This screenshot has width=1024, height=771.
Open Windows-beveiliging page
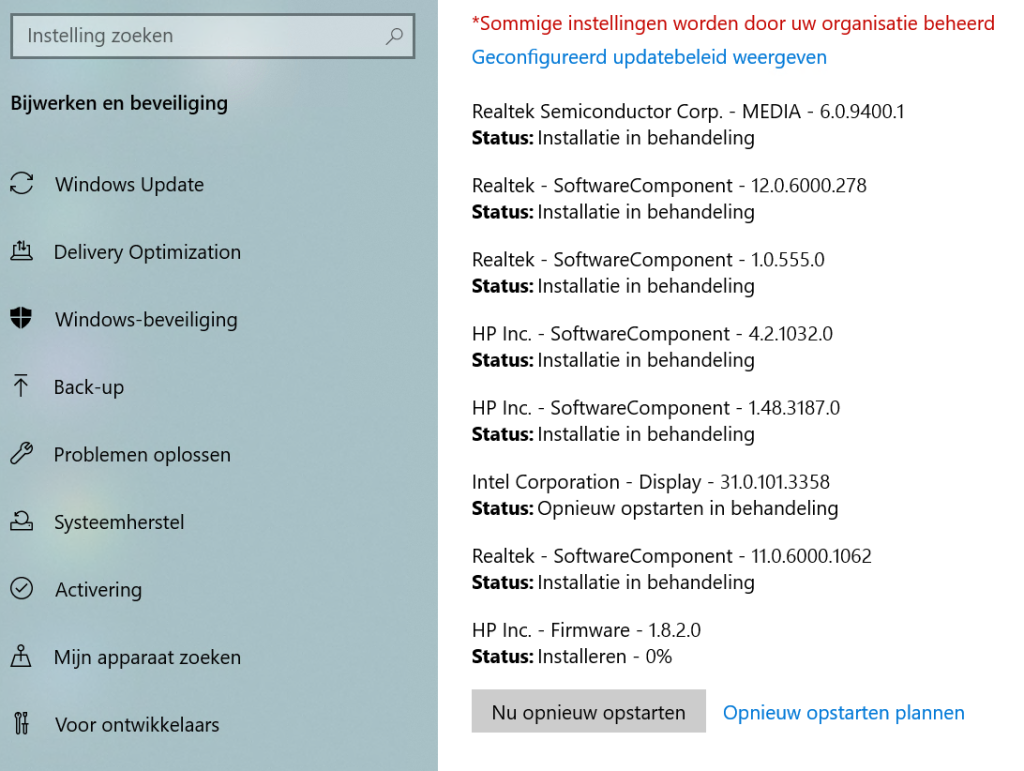146,320
